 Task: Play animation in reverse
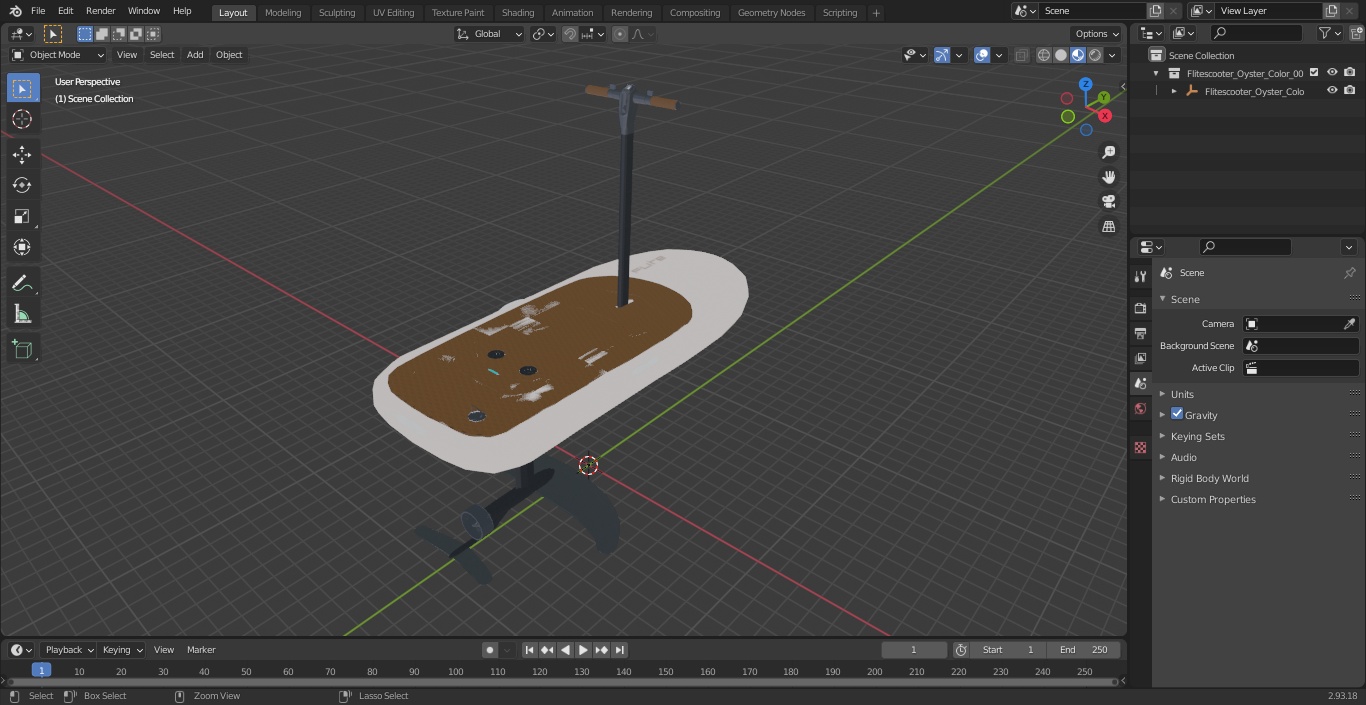click(566, 650)
